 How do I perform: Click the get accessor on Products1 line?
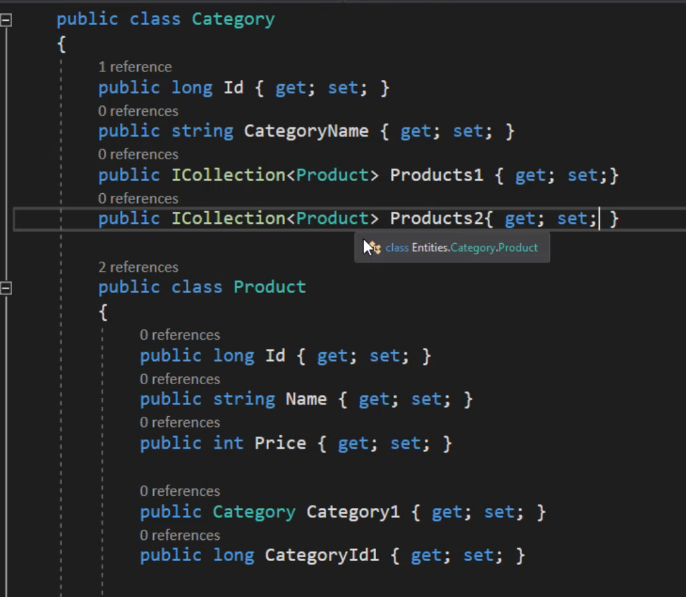tap(530, 175)
